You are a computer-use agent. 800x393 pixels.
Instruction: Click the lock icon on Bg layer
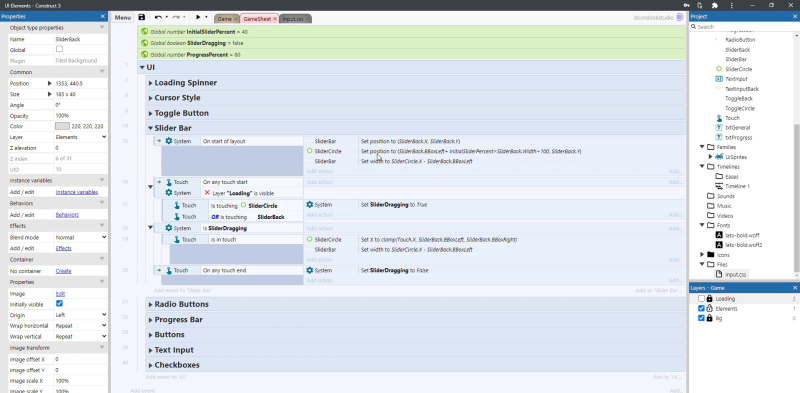click(x=709, y=318)
